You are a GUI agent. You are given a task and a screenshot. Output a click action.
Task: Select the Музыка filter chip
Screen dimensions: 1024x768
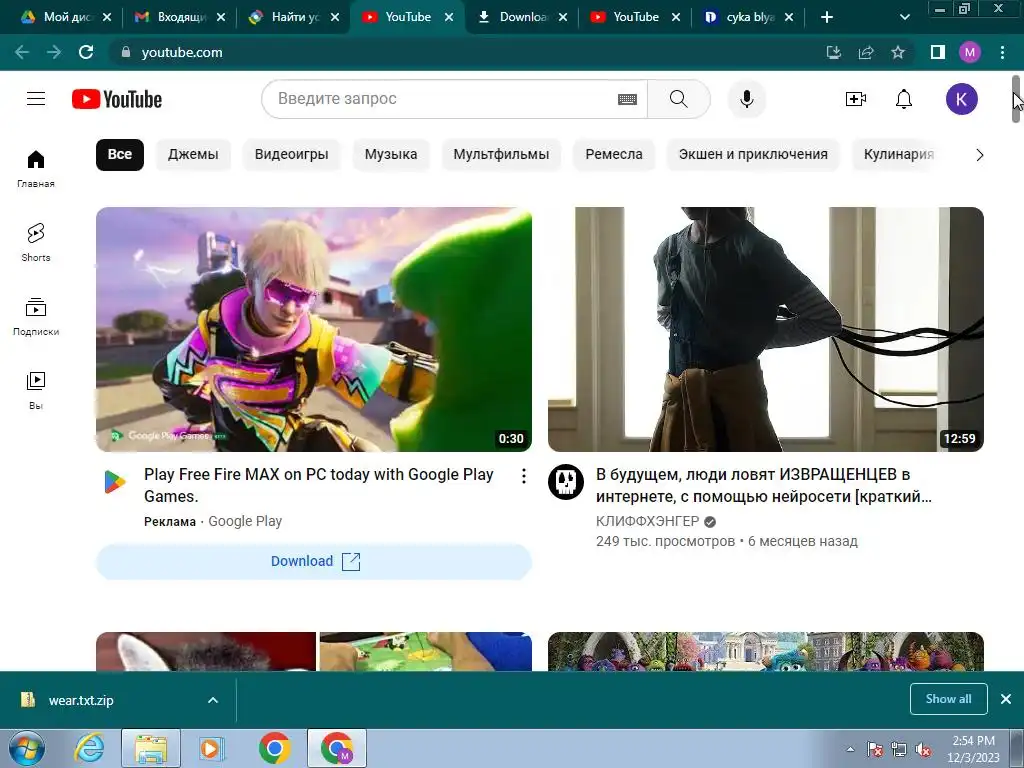(391, 155)
